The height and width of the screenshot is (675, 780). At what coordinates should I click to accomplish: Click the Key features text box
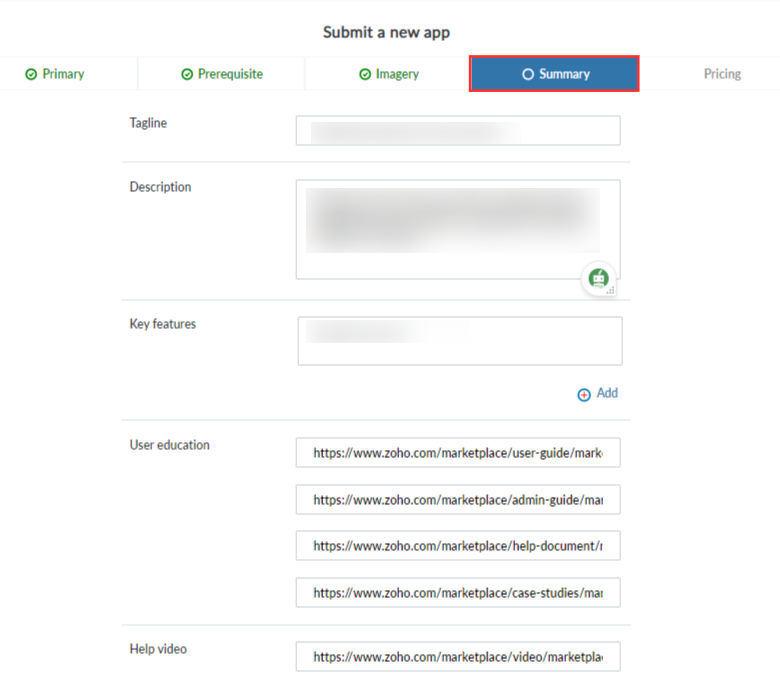(459, 341)
